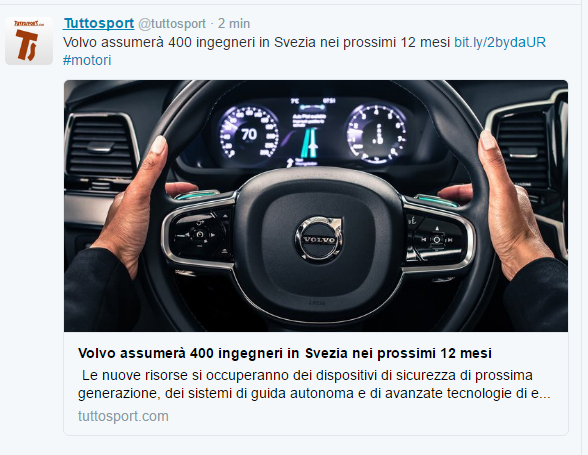The image size is (588, 455).
Task: Click the bold card headline about Volvo
Action: 285,353
